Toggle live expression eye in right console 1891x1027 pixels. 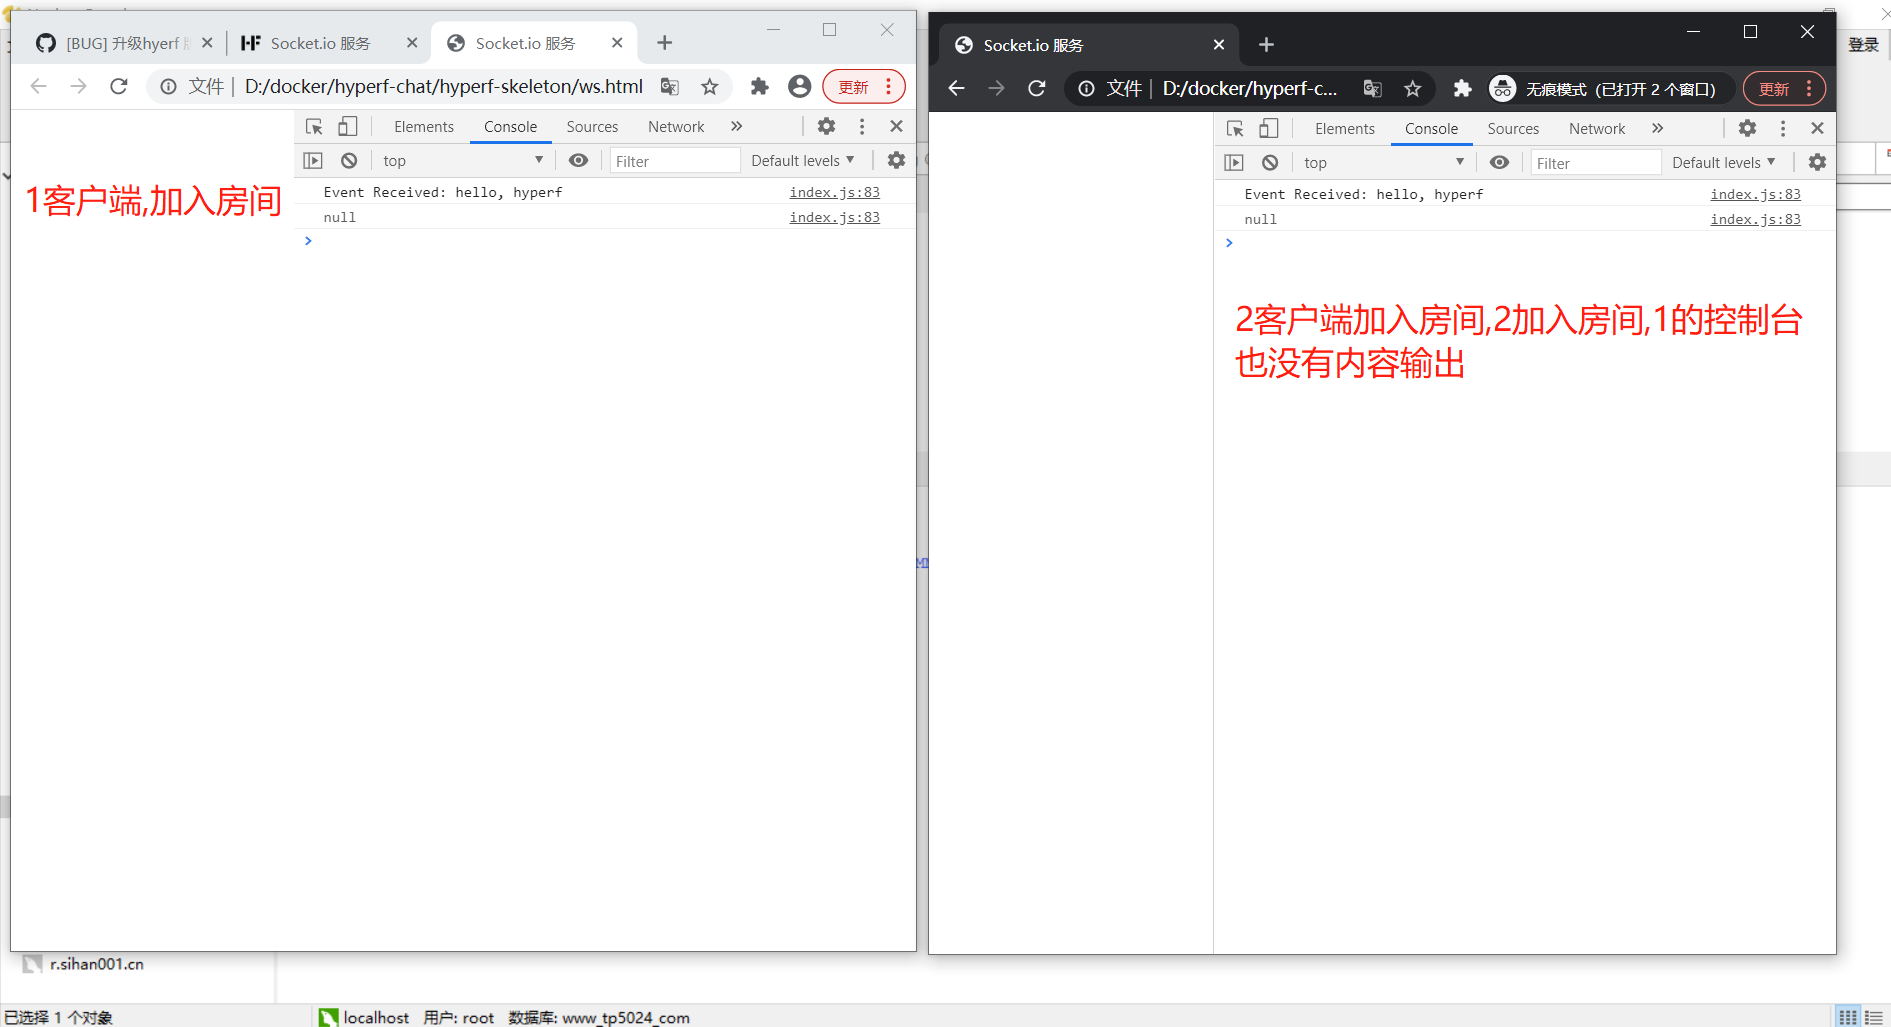pyautogui.click(x=1499, y=162)
